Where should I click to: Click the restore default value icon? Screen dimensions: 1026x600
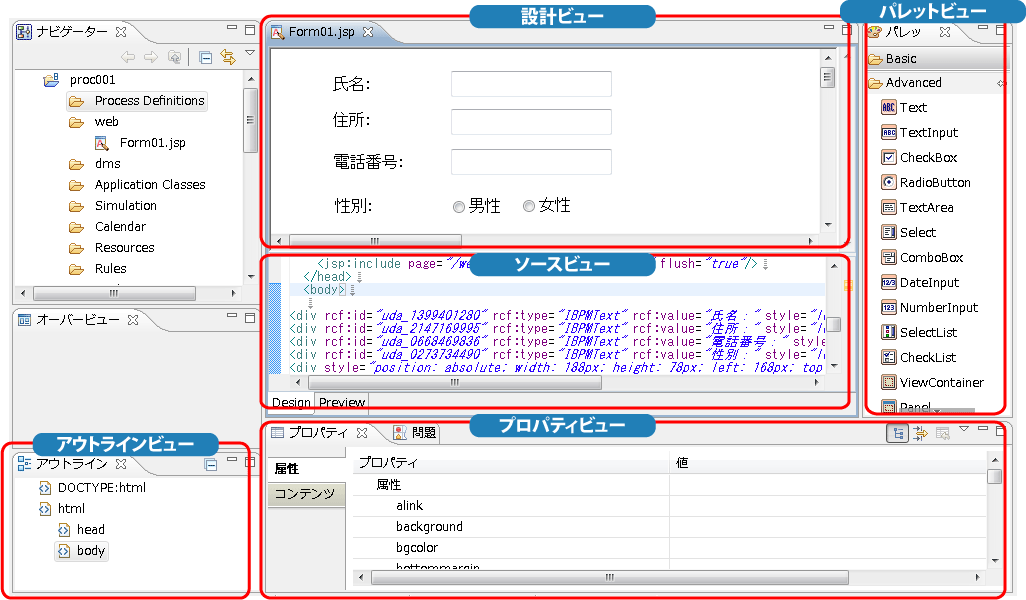[x=943, y=433]
